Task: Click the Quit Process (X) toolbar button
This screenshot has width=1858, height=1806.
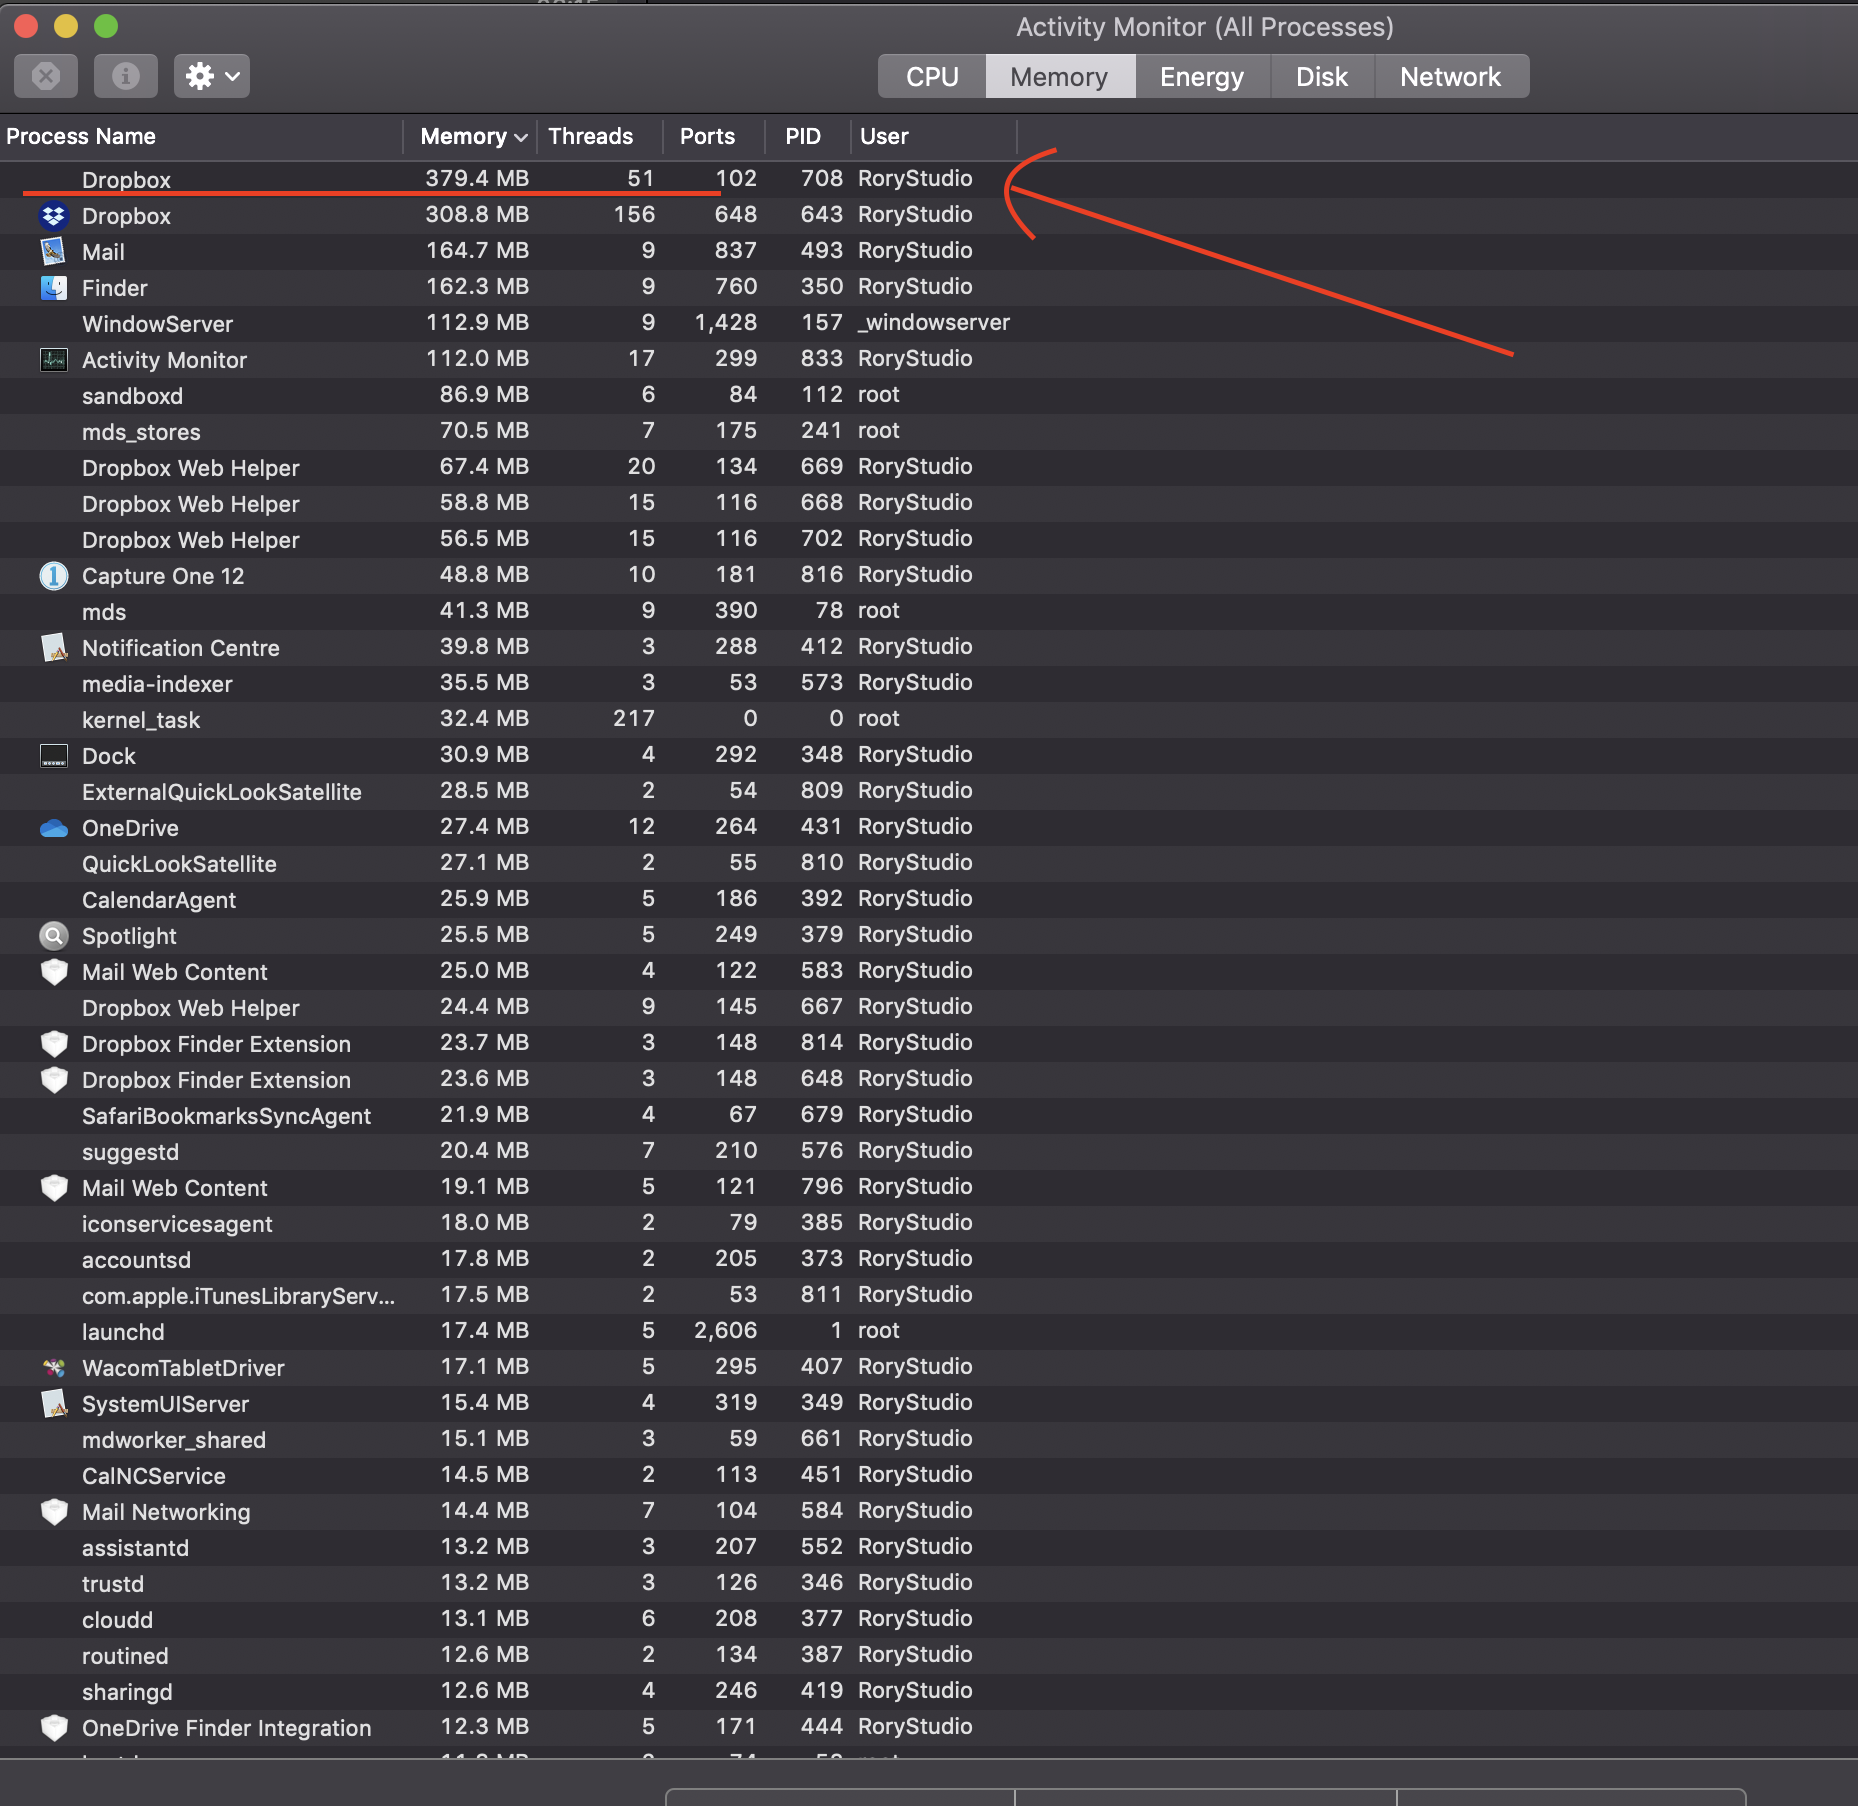Action: [46, 76]
